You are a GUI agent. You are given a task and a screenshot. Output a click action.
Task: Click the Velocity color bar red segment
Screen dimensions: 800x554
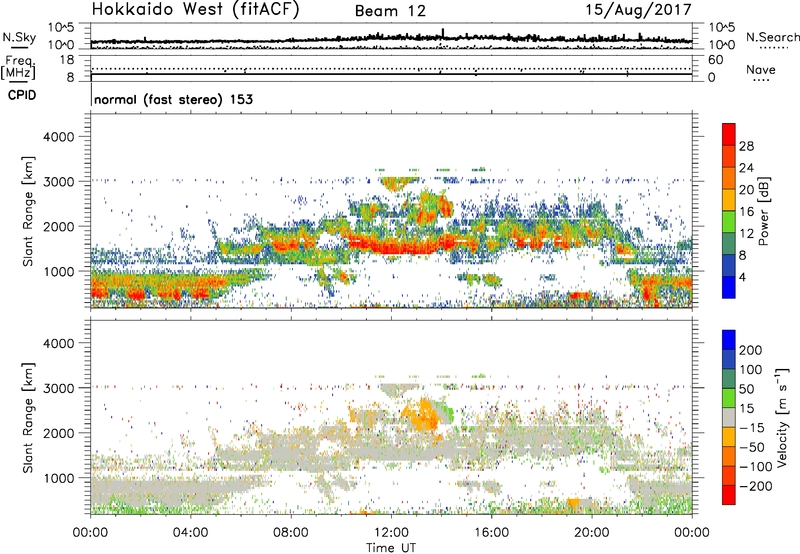pos(729,495)
